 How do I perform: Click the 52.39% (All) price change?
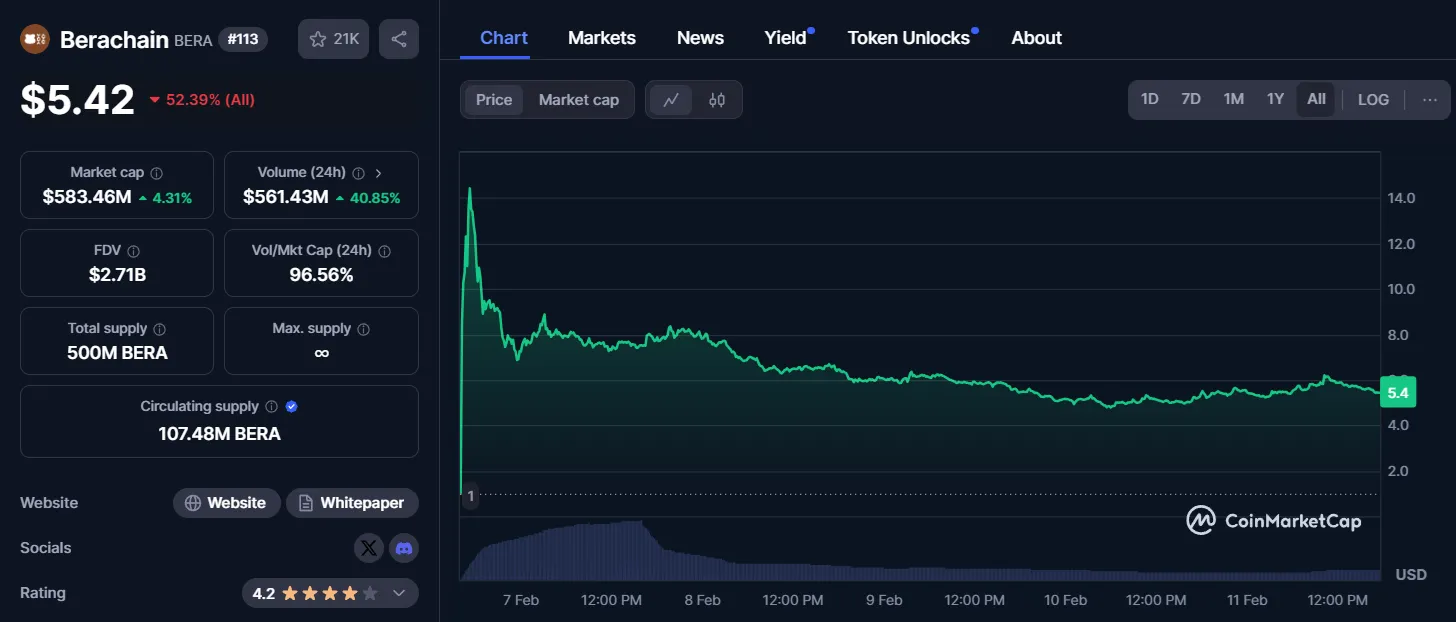202,100
